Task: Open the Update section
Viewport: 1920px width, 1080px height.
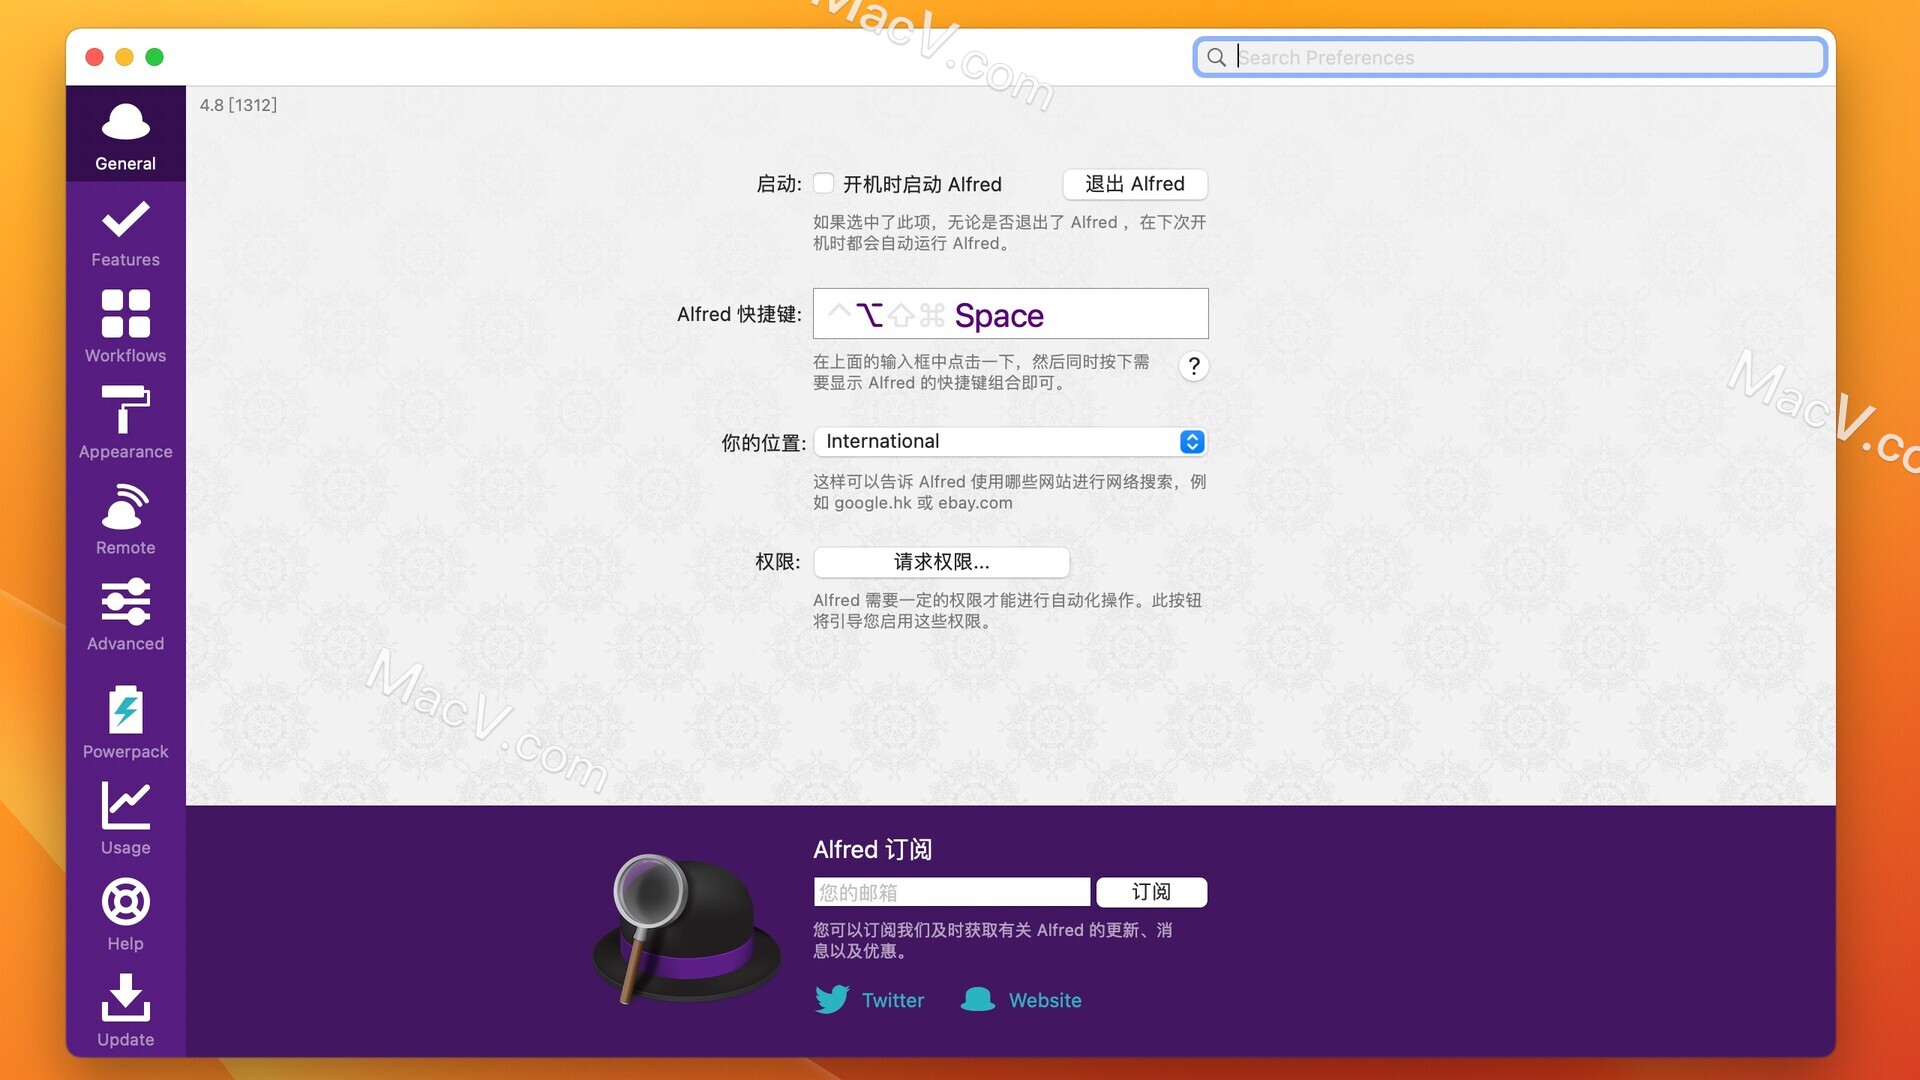Action: pyautogui.click(x=125, y=1011)
